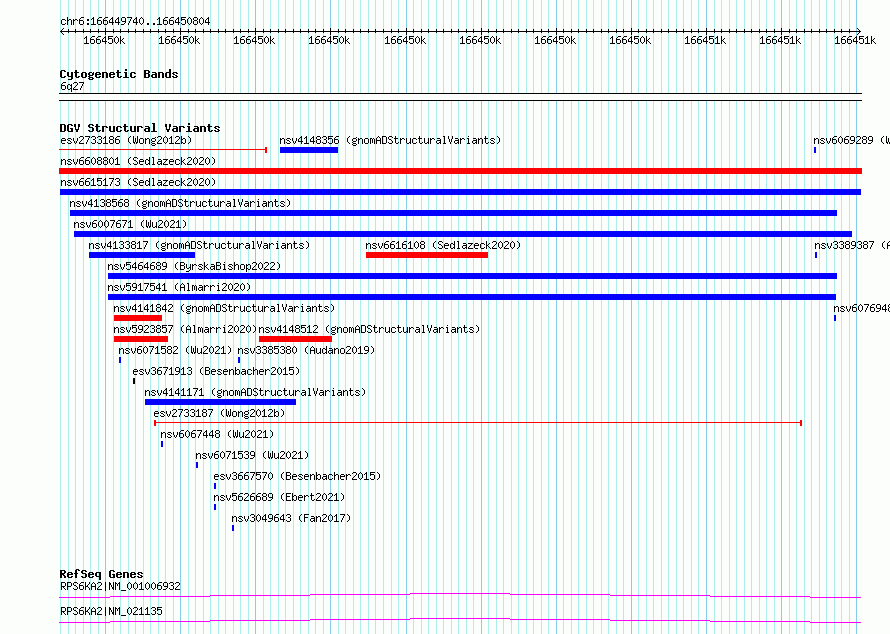Image resolution: width=890 pixels, height=634 pixels.
Task: Click the nsv3385380 (Audano2019) label
Action: [306, 350]
